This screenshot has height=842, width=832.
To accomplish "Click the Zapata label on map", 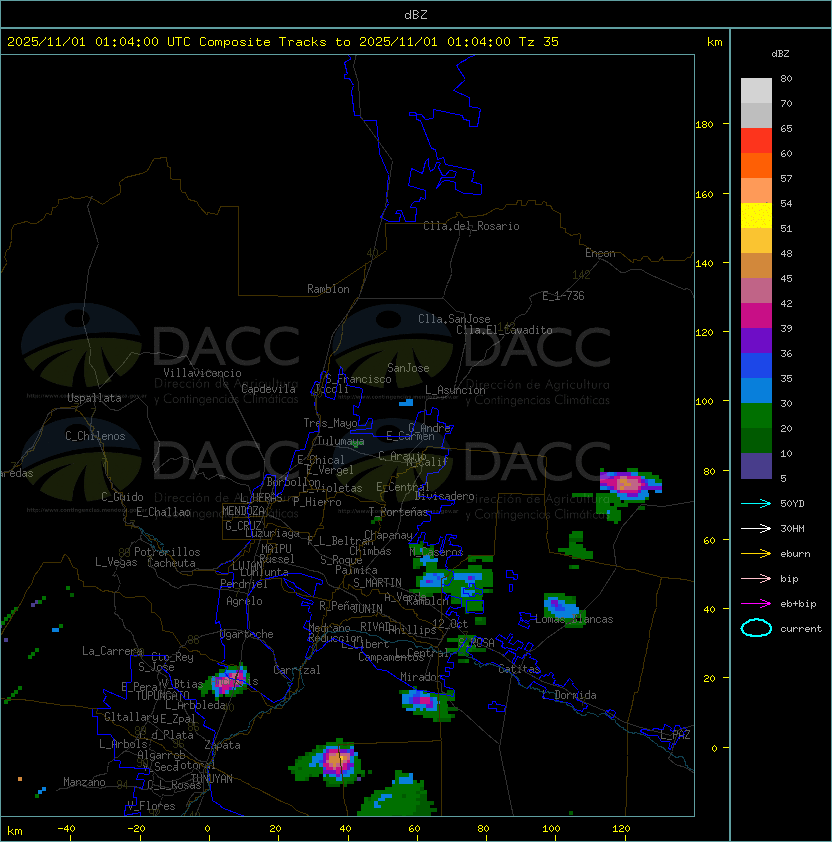I will click(222, 745).
